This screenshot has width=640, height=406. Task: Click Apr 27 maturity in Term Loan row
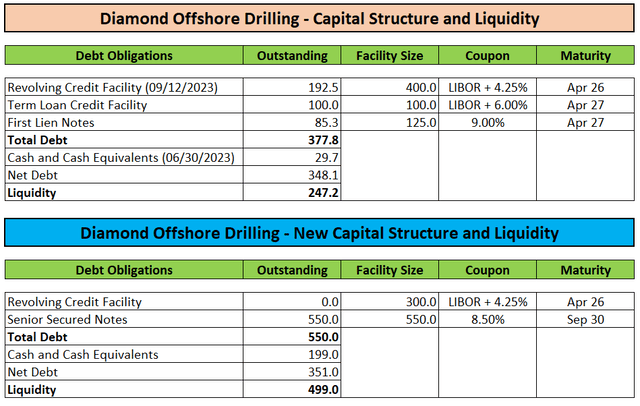585,105
